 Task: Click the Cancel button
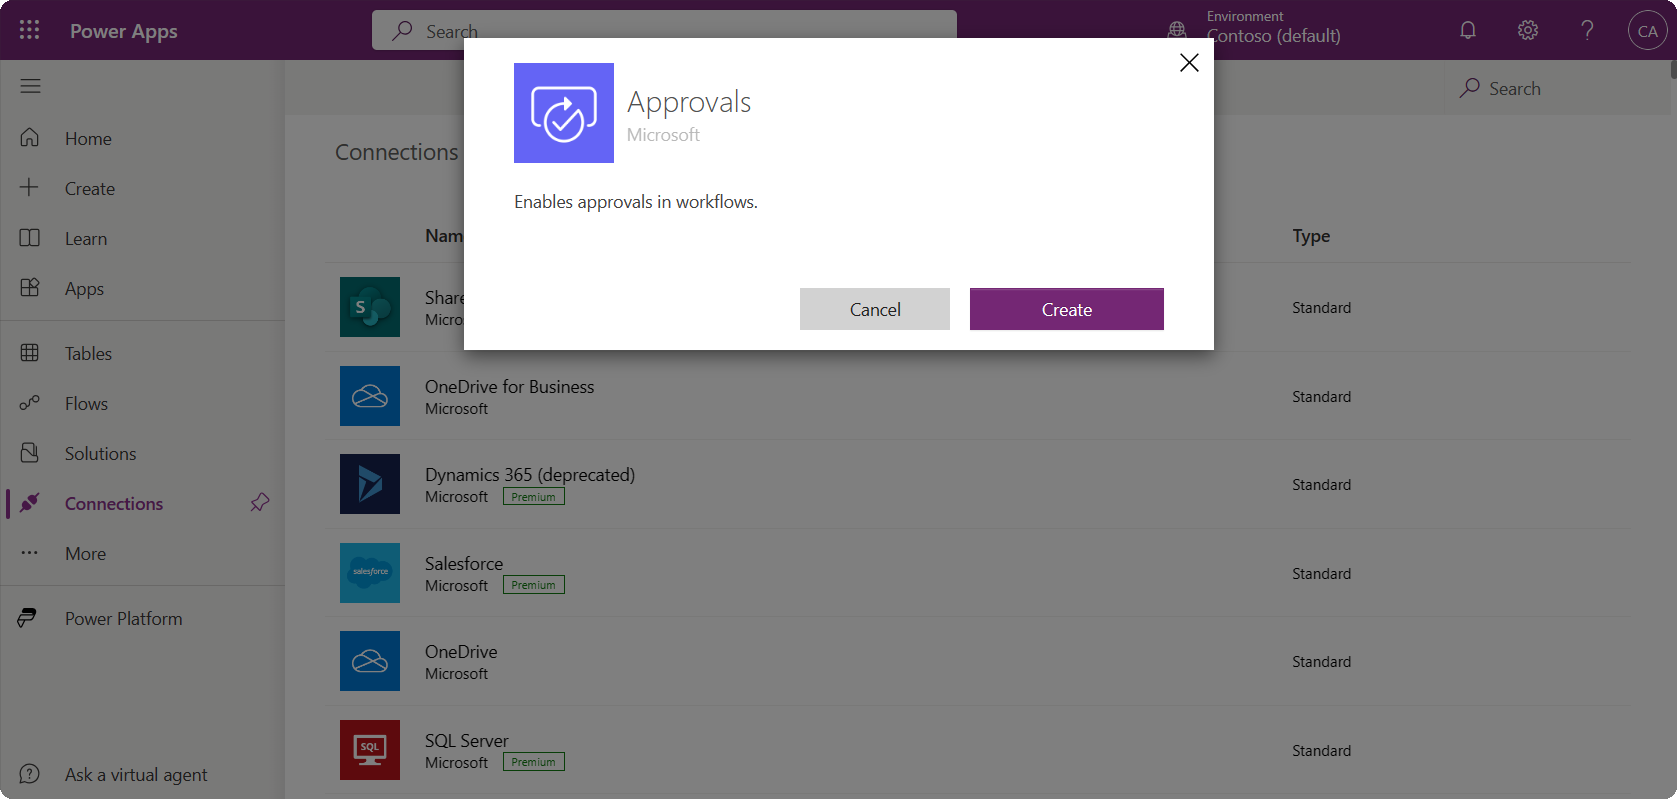click(875, 309)
